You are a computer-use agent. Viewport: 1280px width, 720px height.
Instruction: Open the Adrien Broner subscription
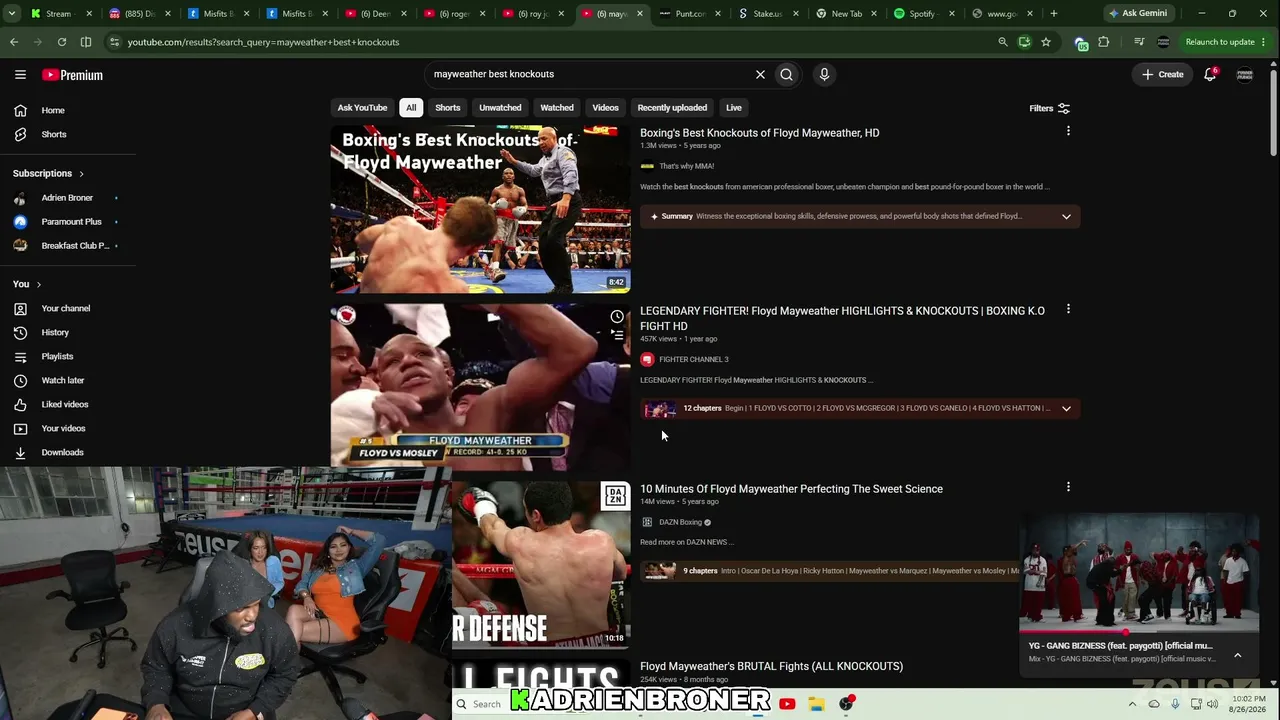click(x=68, y=198)
